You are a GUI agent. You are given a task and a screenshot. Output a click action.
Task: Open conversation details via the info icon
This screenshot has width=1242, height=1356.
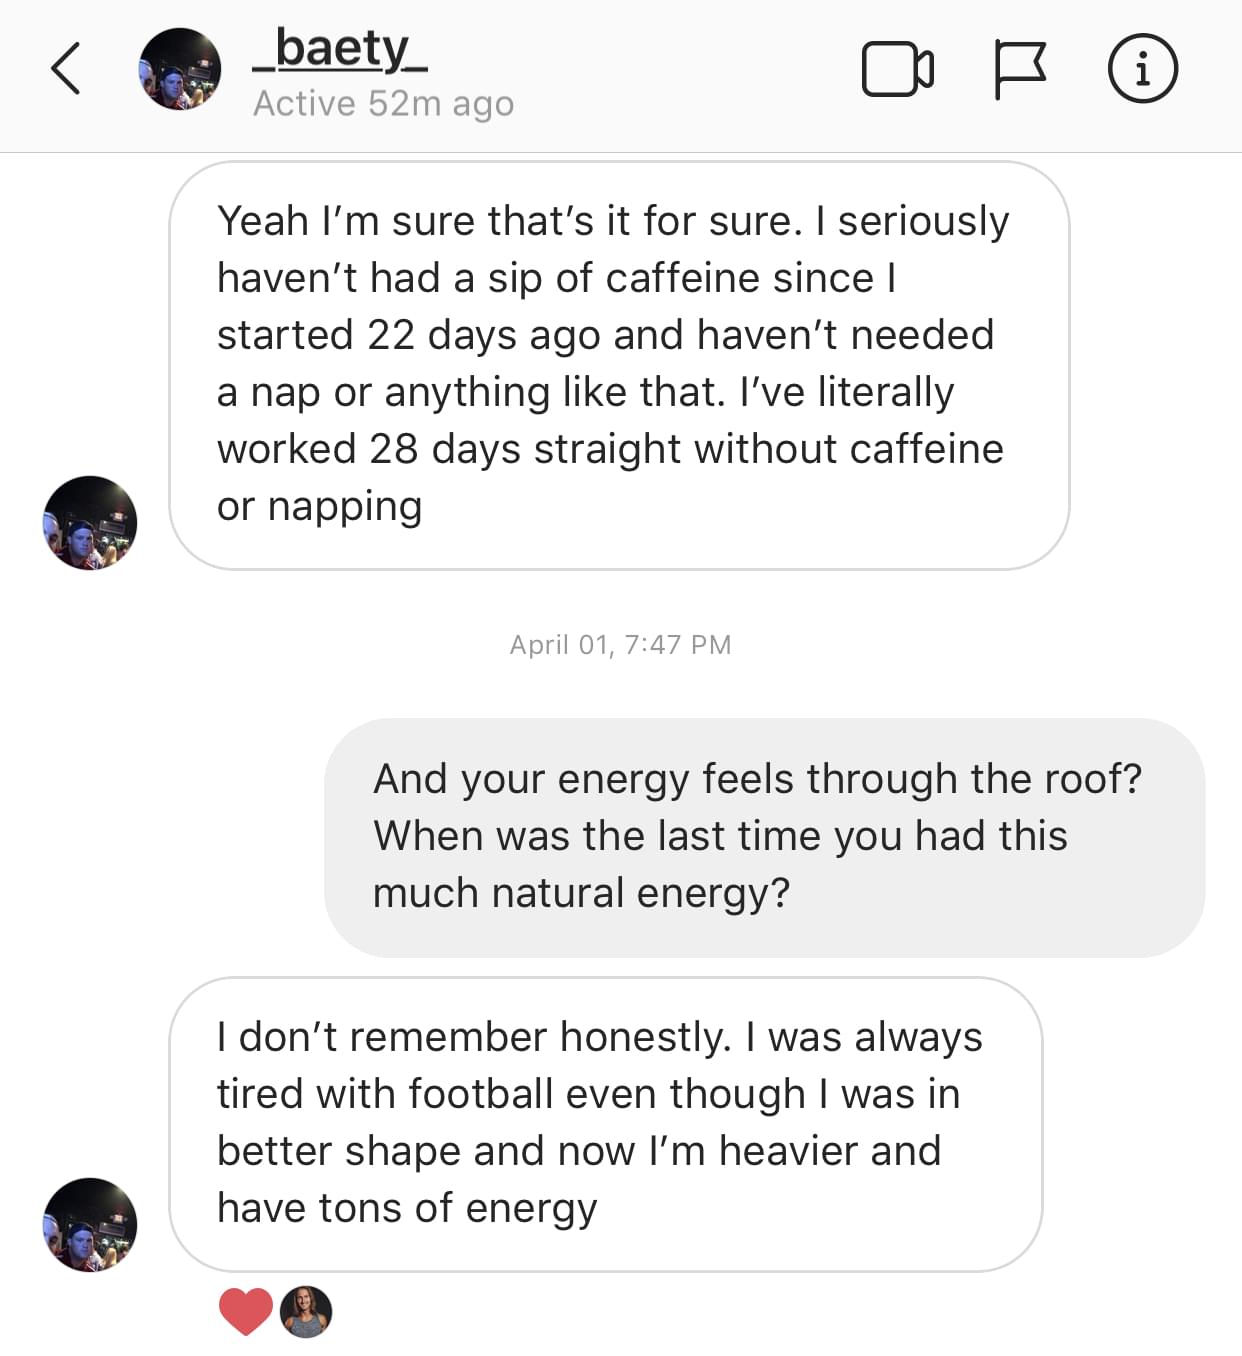point(1142,69)
